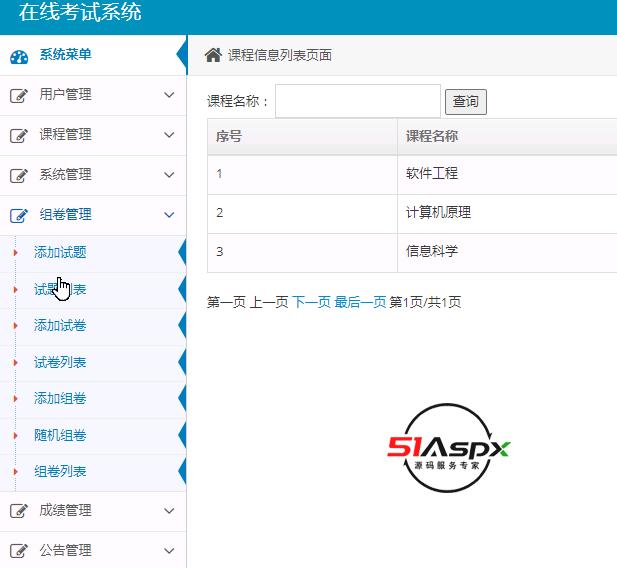Screen dimensions: 617x568
Task: Select the 软件工程 course cell
Action: click(x=507, y=174)
